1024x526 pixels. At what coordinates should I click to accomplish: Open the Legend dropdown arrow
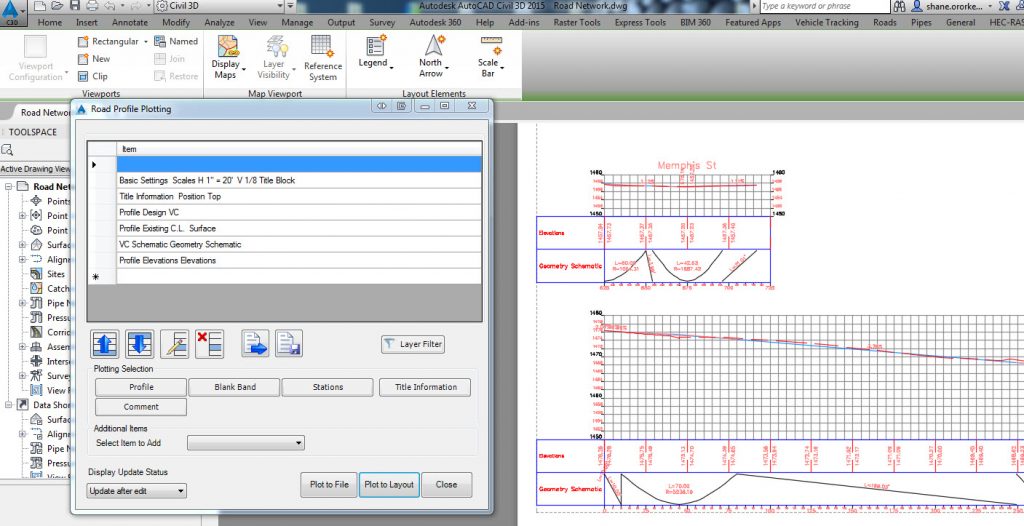(x=391, y=66)
